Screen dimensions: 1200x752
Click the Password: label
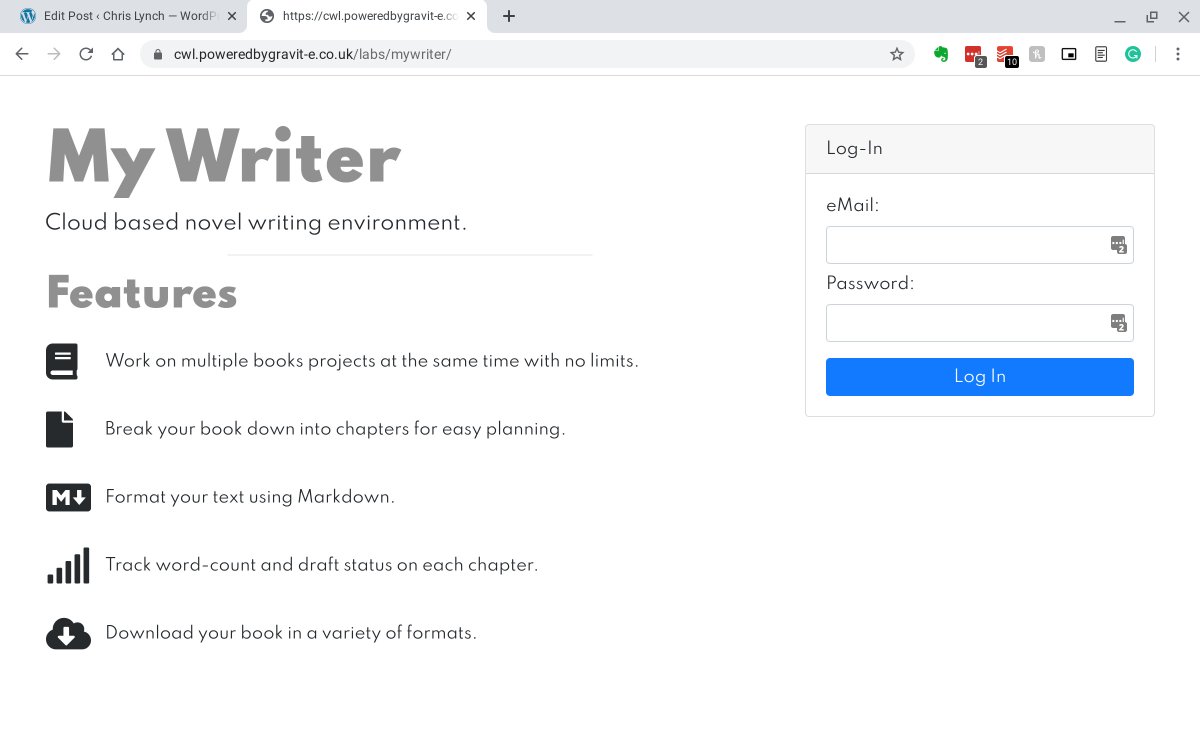coord(871,284)
